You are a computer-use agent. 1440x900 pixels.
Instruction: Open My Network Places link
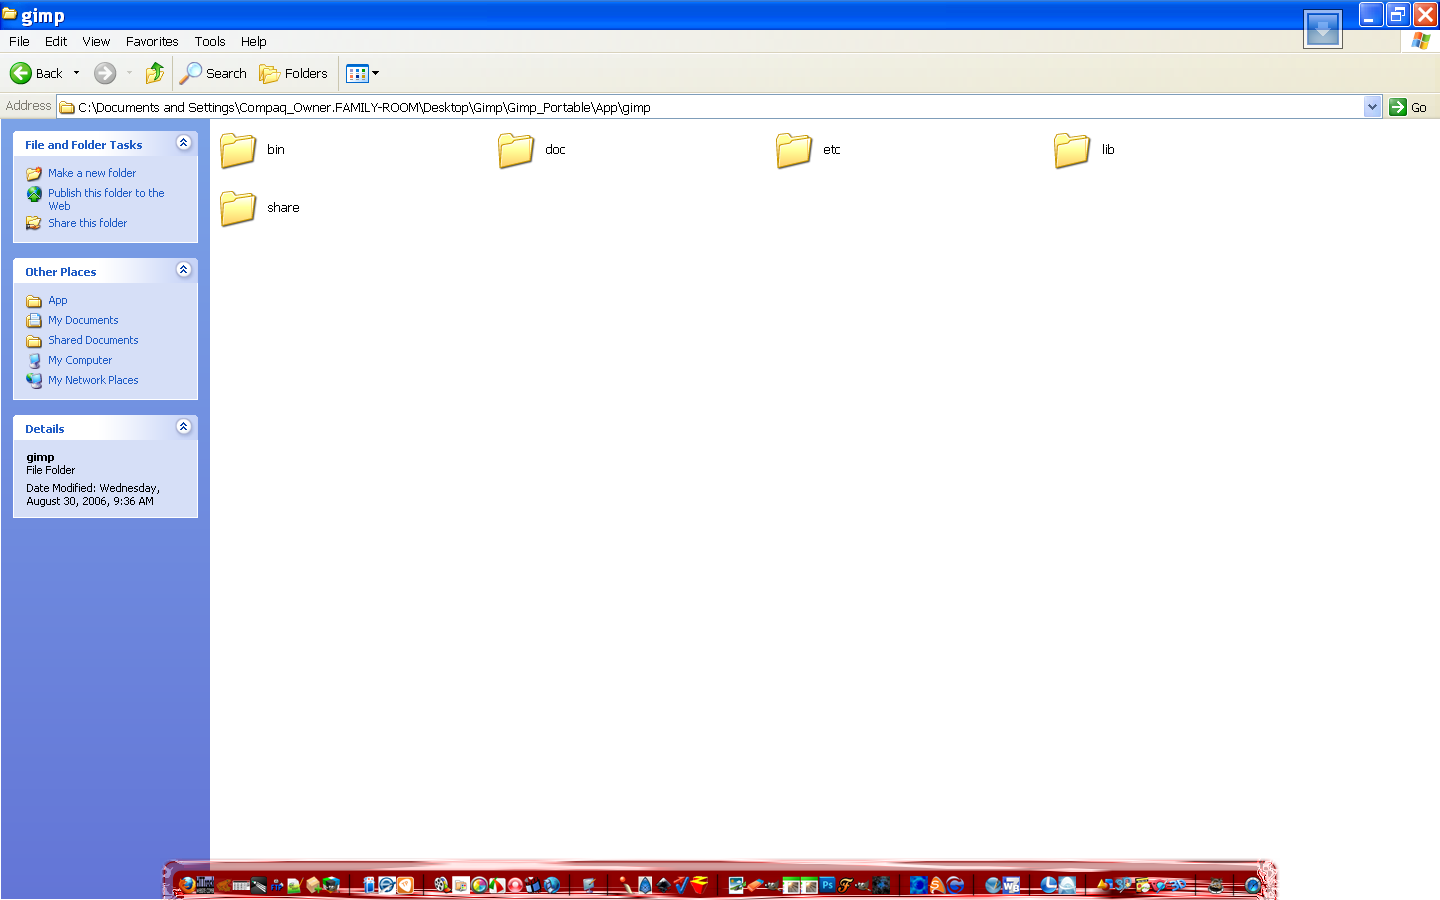point(93,380)
